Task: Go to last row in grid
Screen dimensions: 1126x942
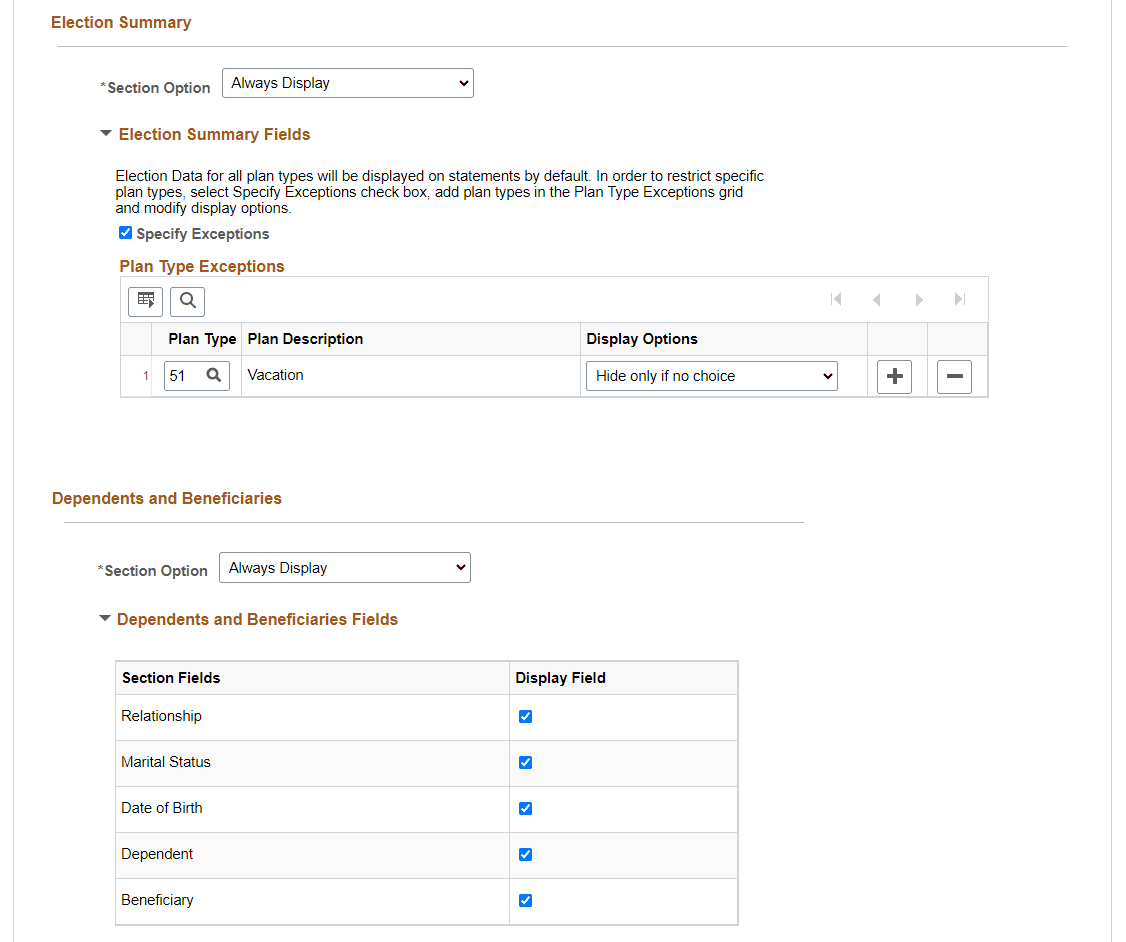Action: coord(960,300)
